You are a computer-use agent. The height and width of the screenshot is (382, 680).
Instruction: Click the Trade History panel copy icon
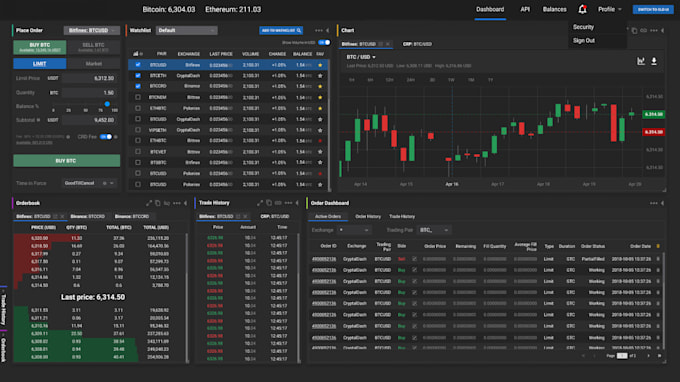tap(269, 202)
